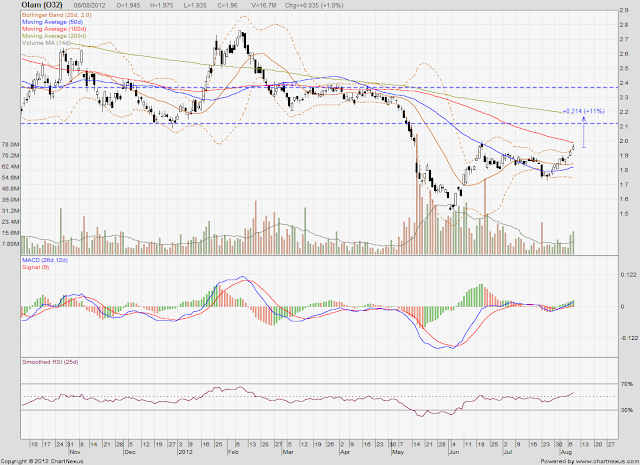The width and height of the screenshot is (640, 465).
Task: Click the 2.9 price axis label
Action: [623, 10]
